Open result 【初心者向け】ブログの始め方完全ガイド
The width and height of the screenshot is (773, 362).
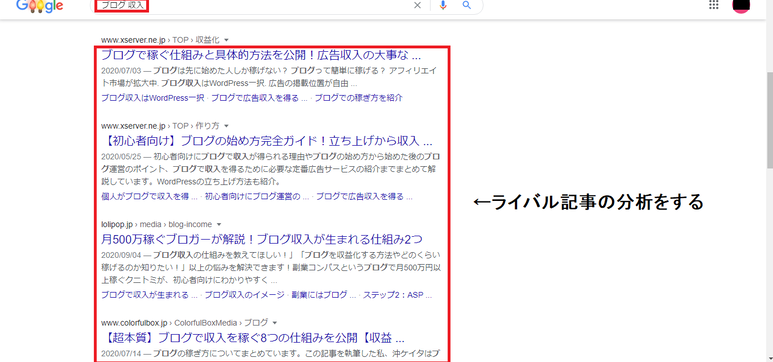pyautogui.click(x=267, y=141)
